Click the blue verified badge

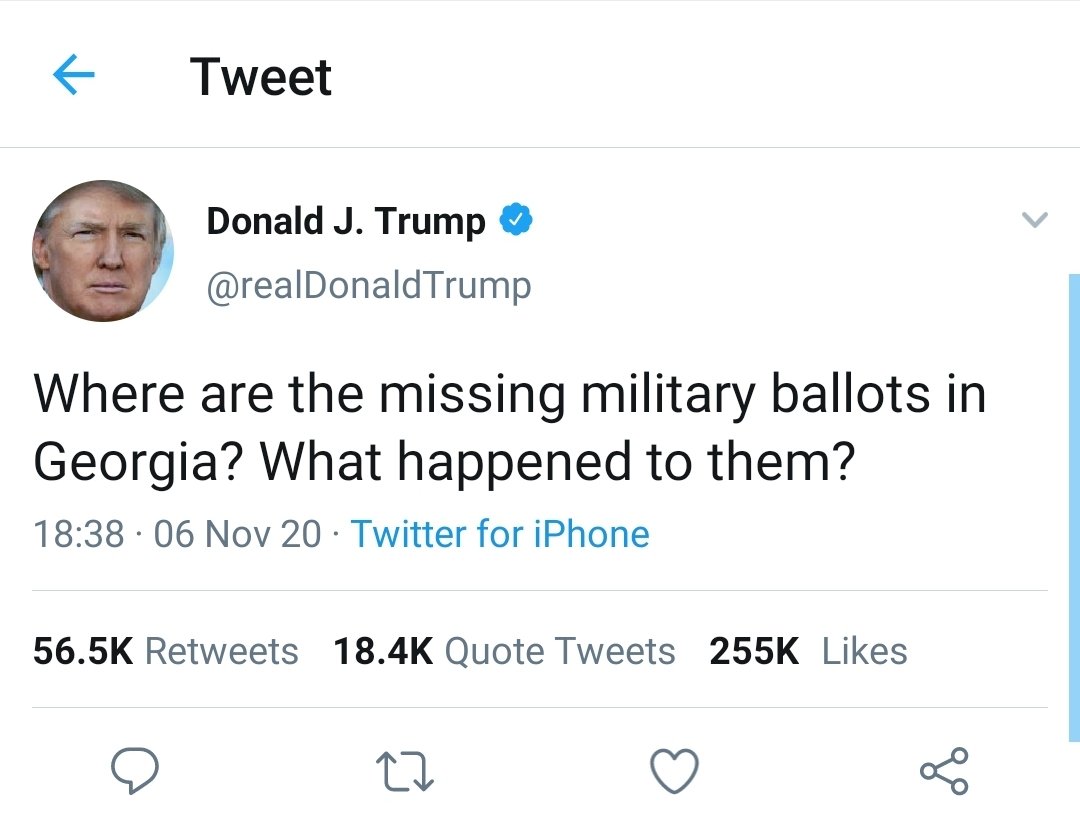pos(515,220)
